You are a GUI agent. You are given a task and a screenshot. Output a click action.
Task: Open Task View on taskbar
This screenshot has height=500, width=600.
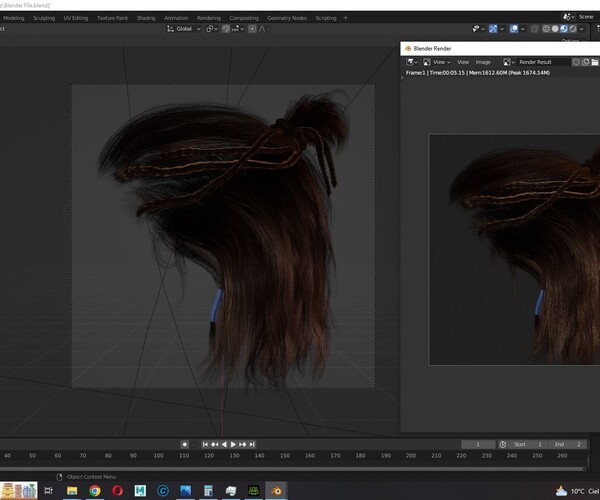[49, 490]
